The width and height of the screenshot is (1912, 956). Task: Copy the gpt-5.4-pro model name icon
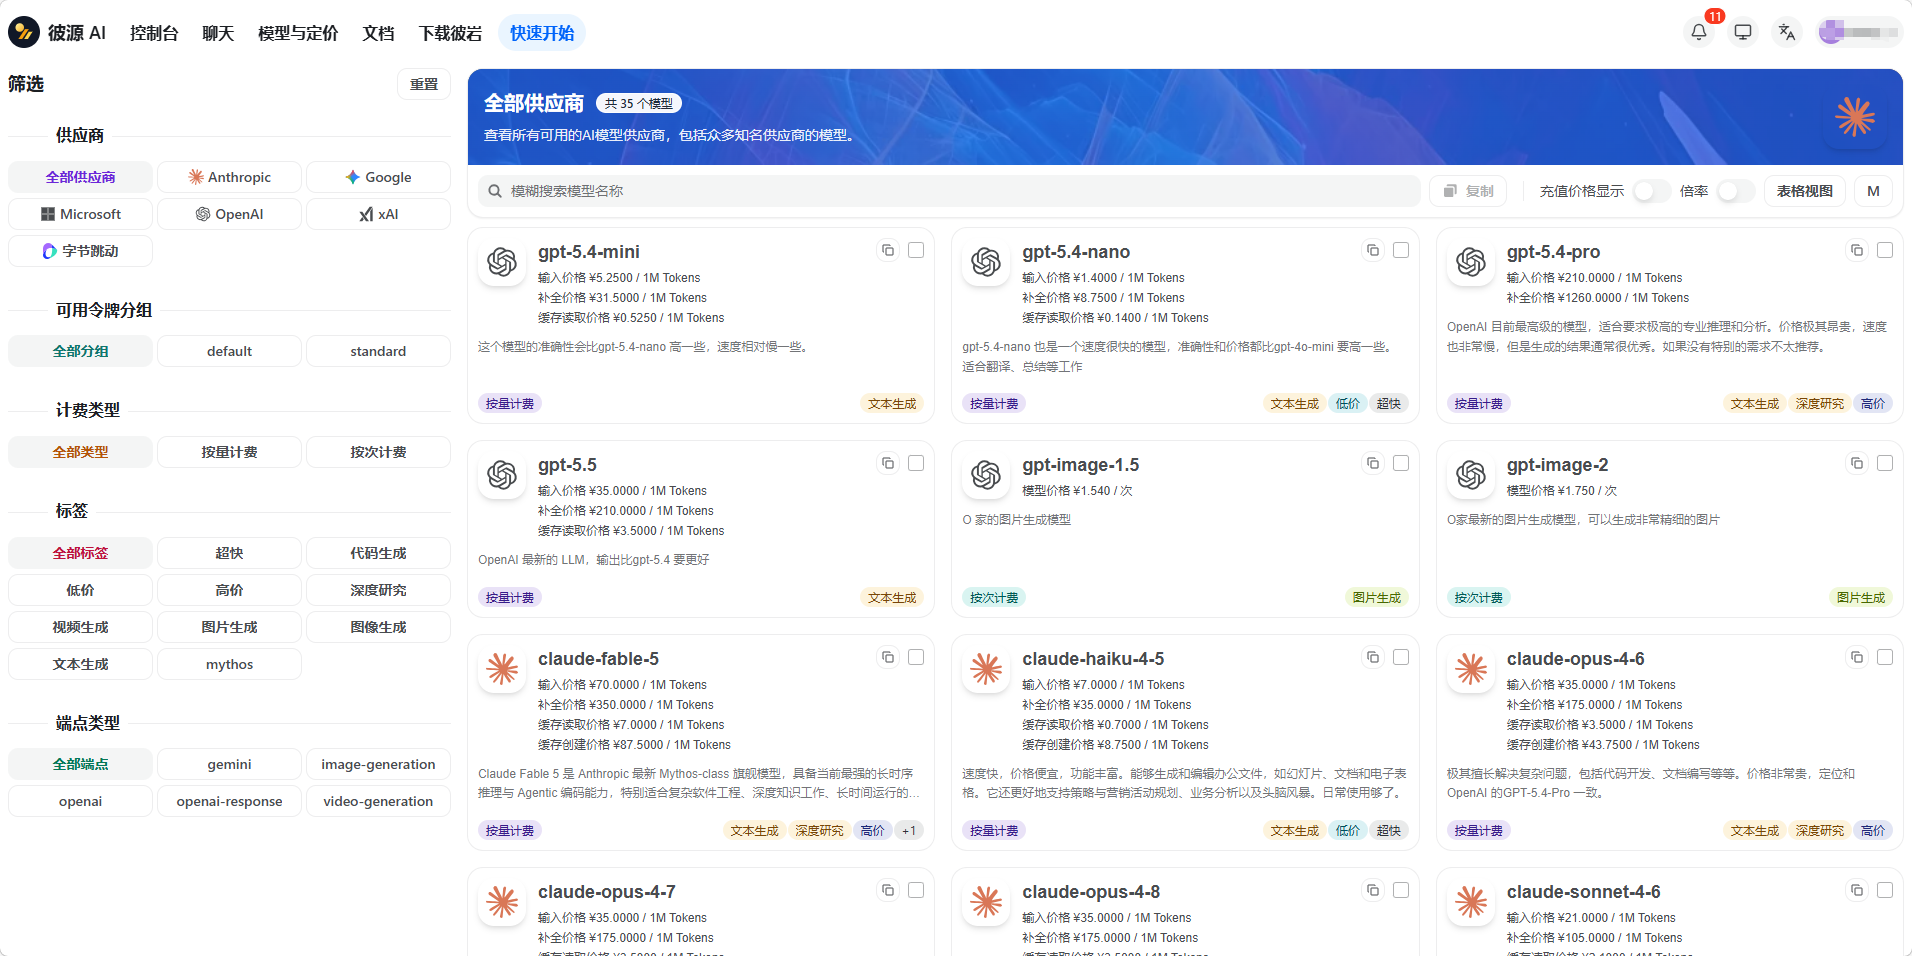coord(1856,250)
